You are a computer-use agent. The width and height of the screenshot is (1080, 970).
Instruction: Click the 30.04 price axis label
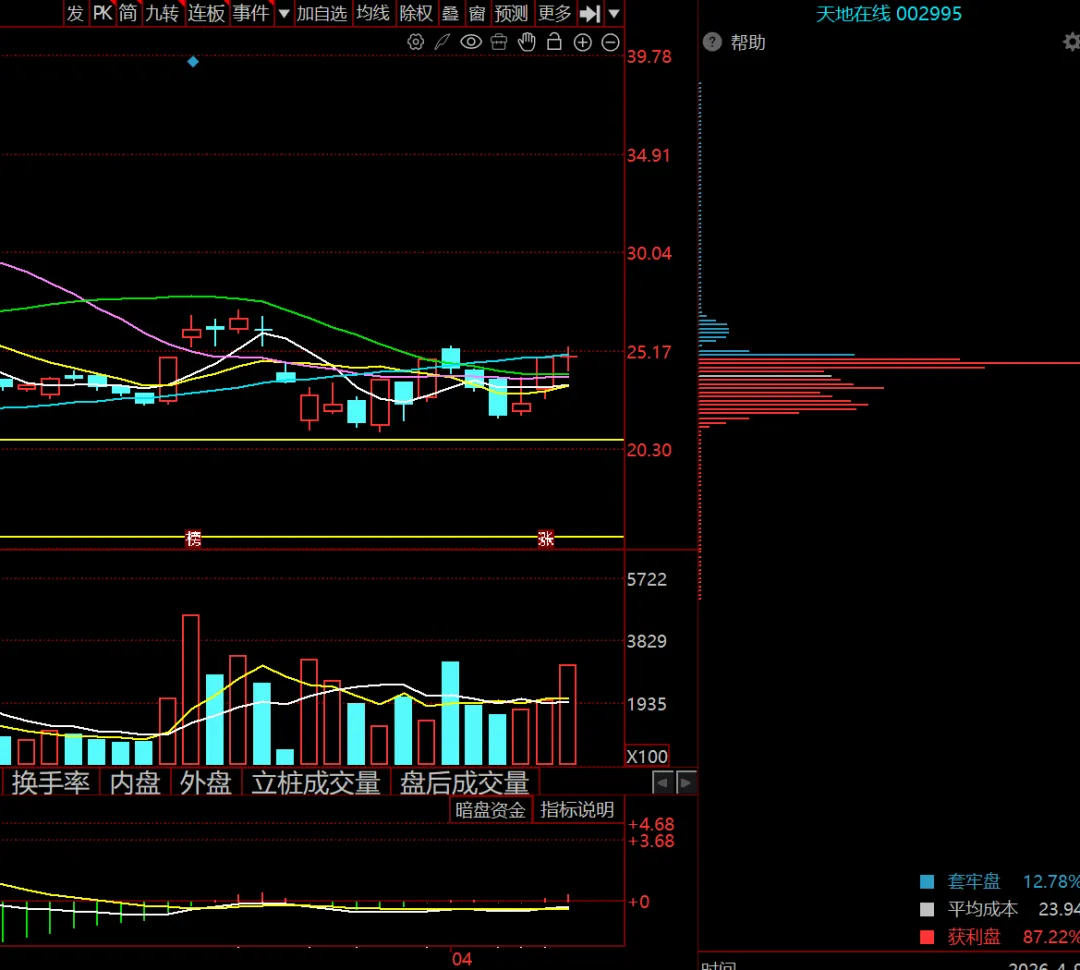click(x=649, y=254)
